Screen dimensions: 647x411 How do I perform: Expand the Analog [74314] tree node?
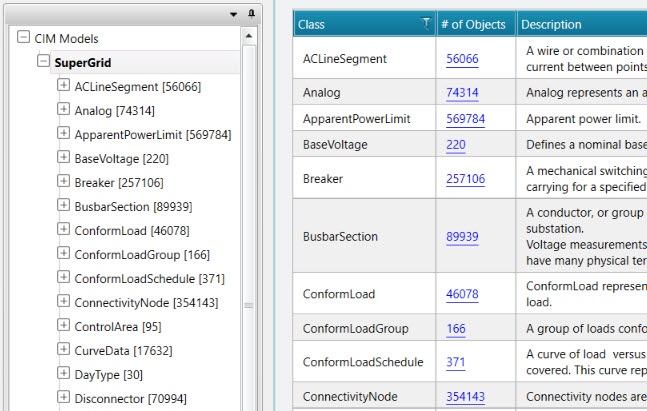63,109
